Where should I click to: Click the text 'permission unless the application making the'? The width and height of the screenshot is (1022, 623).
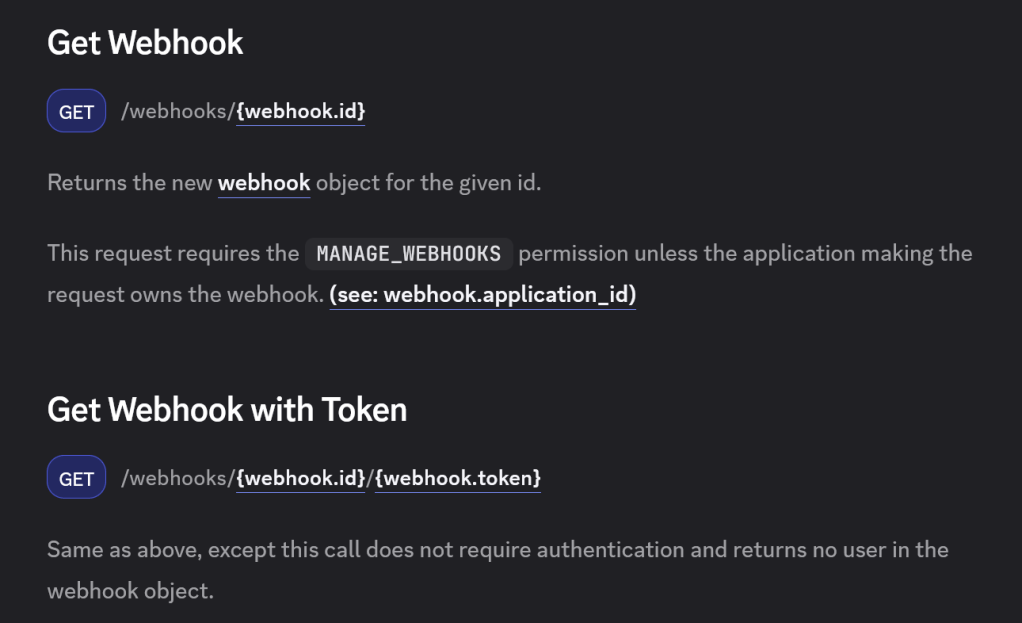click(745, 253)
